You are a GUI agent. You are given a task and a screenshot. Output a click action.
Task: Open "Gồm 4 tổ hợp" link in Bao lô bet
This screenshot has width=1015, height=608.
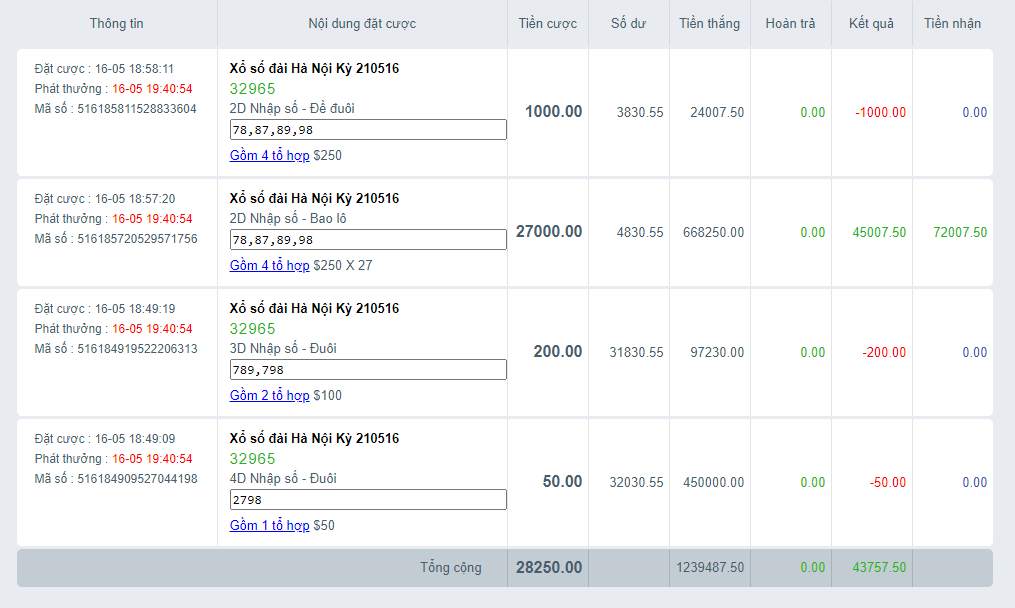269,266
